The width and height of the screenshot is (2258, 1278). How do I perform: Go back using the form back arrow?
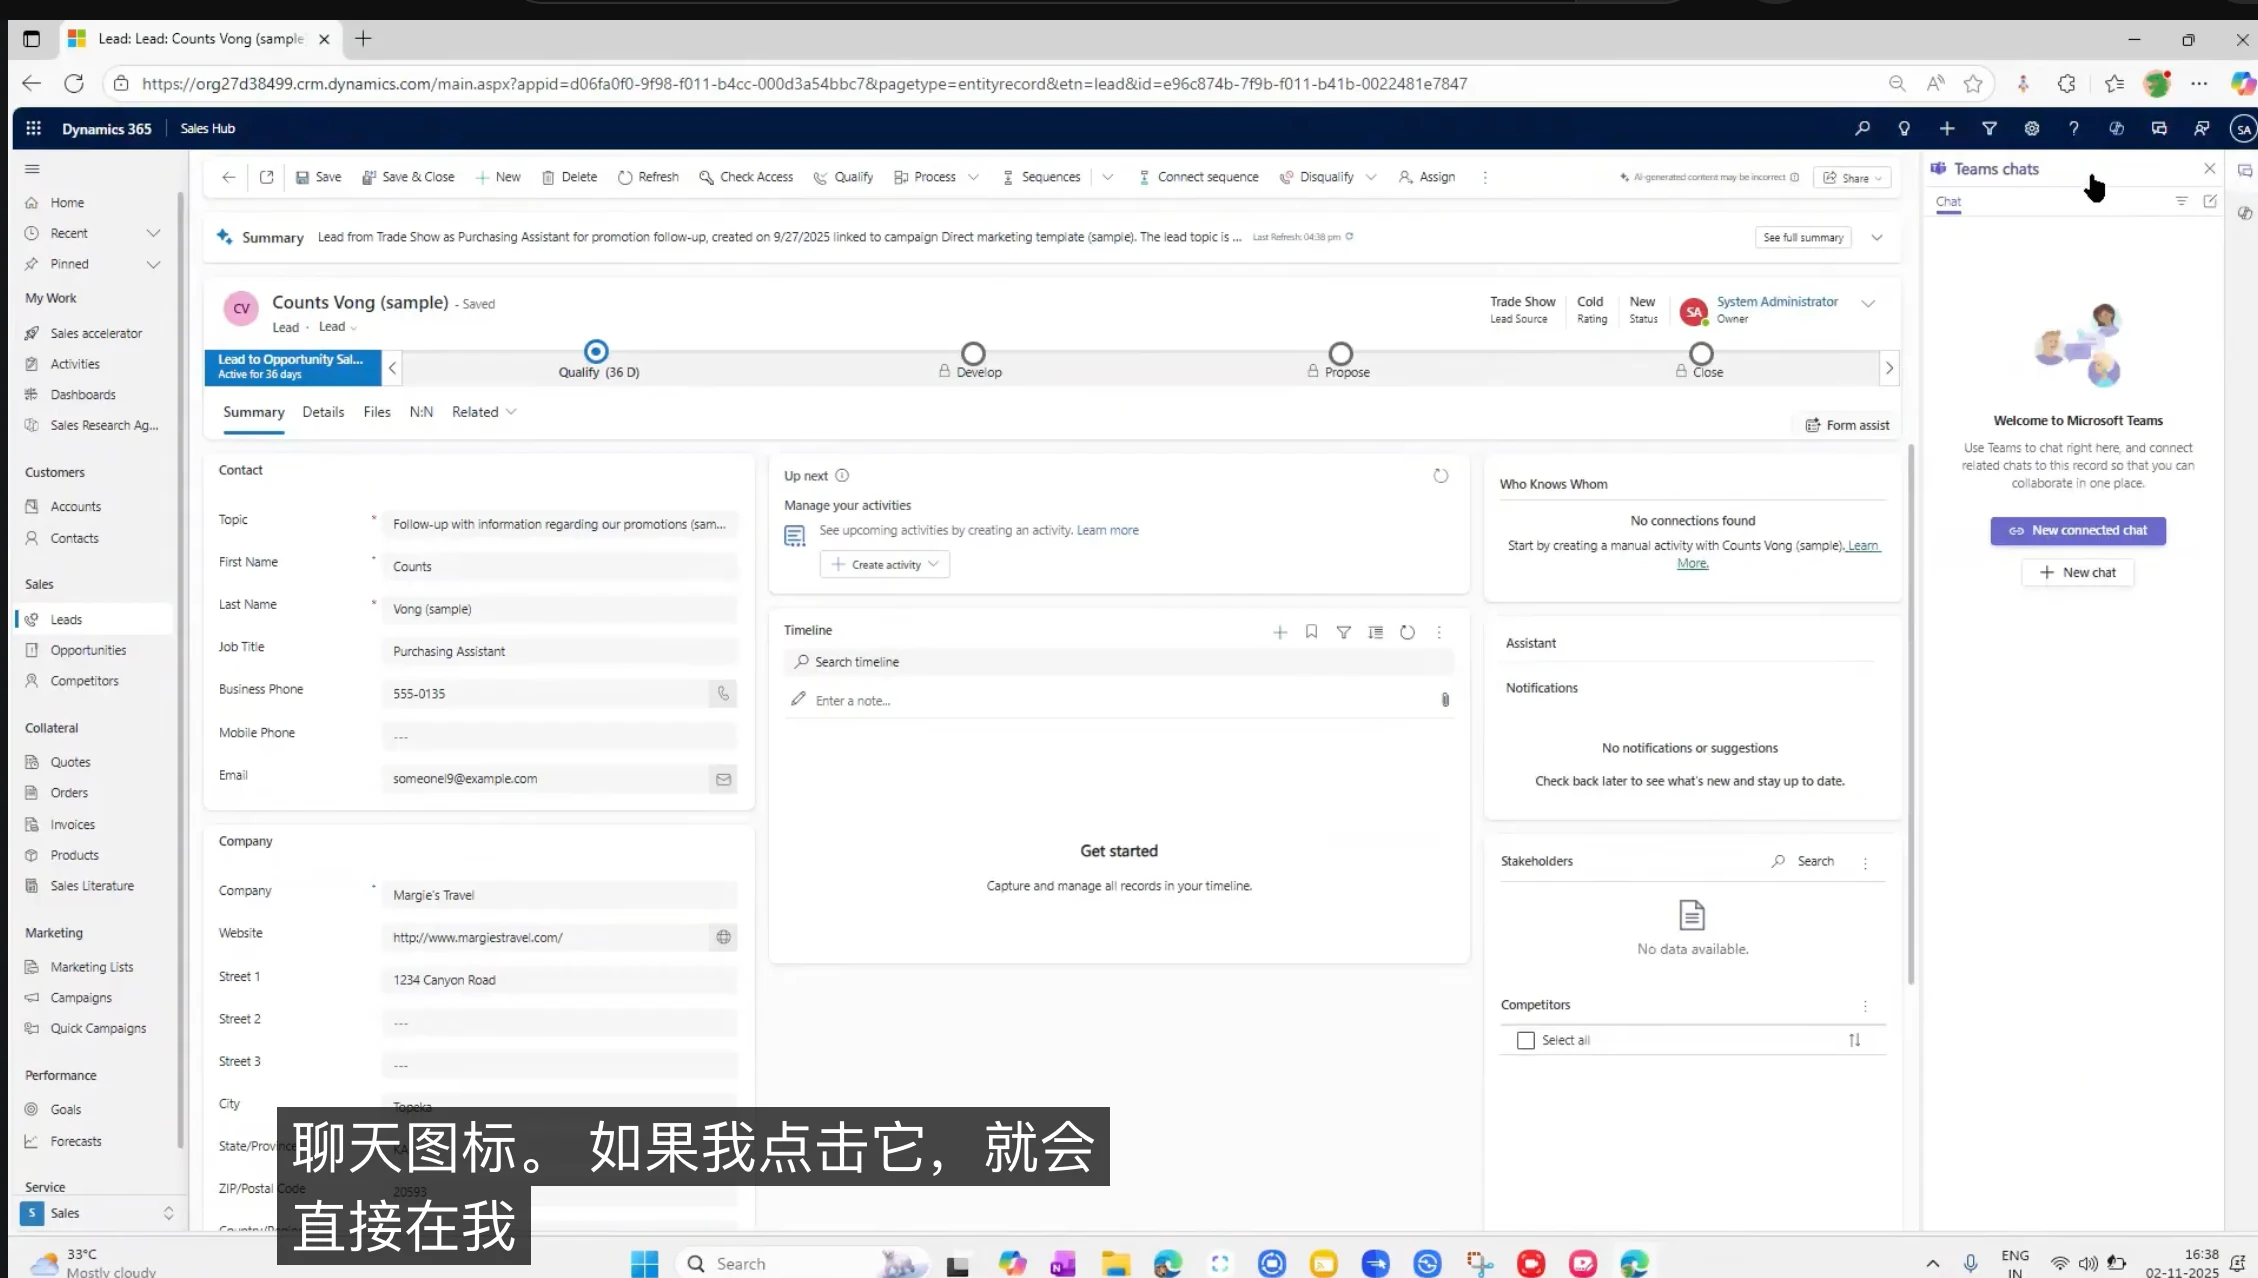229,177
